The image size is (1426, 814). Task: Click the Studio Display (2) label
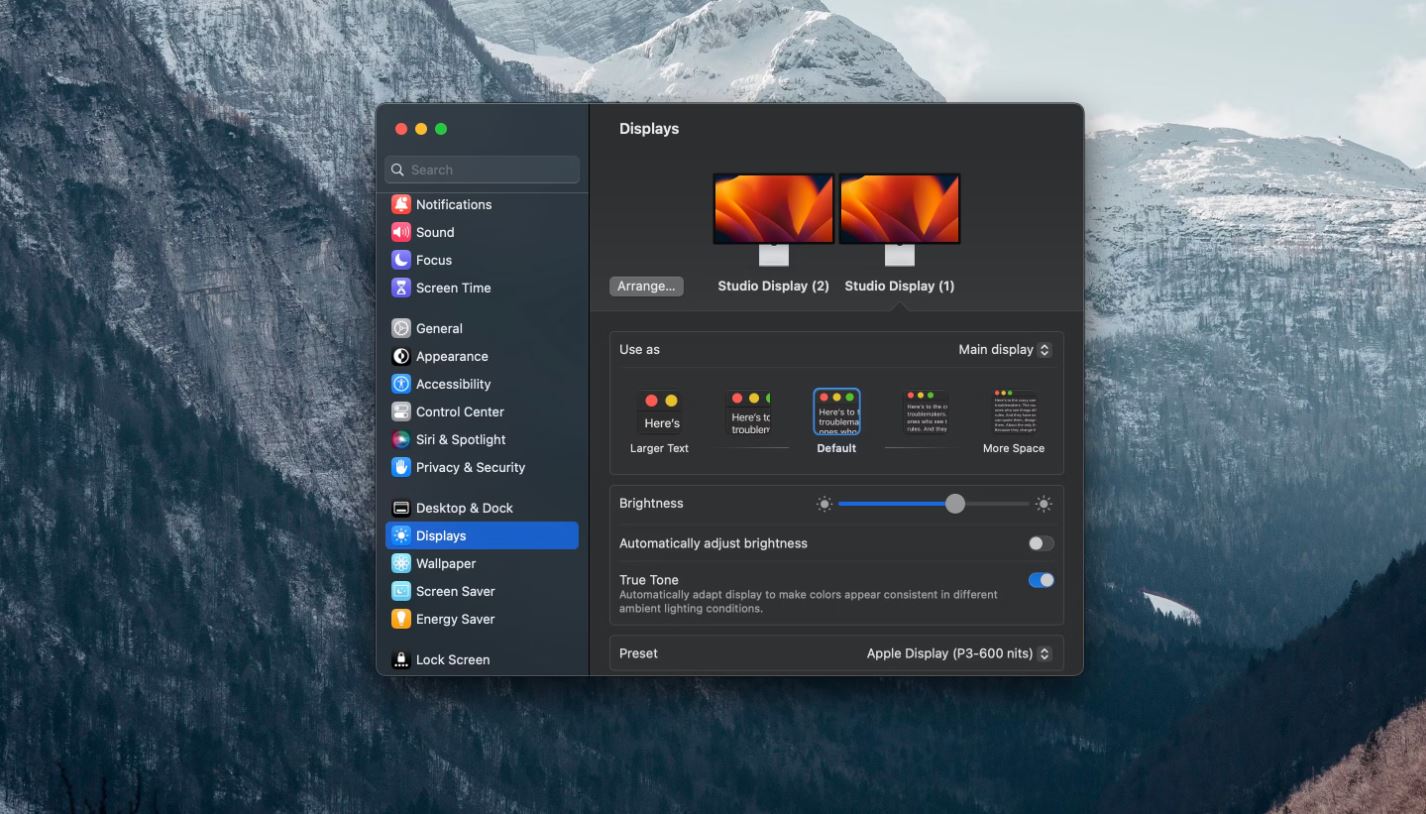pos(774,286)
